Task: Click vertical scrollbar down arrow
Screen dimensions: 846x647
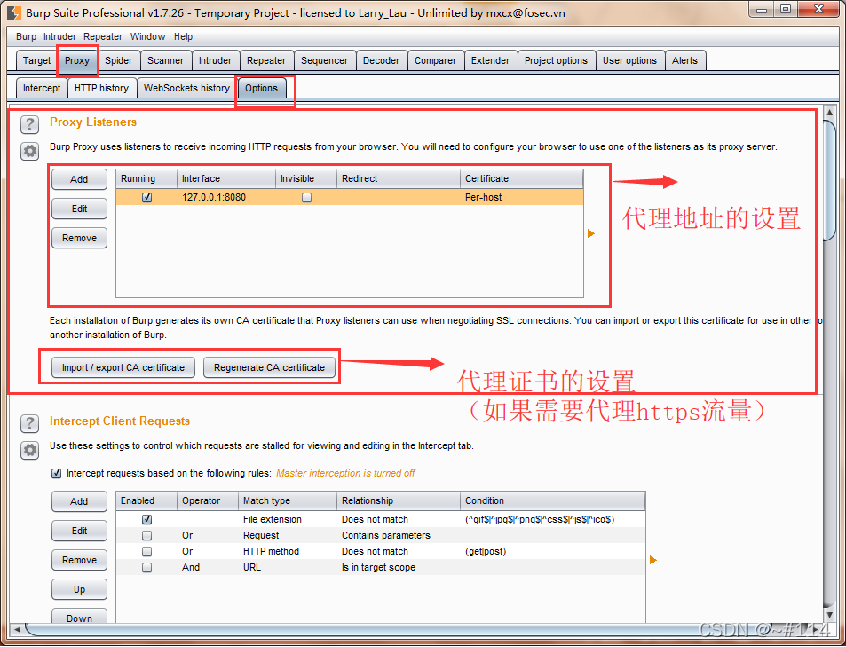Action: tap(830, 615)
